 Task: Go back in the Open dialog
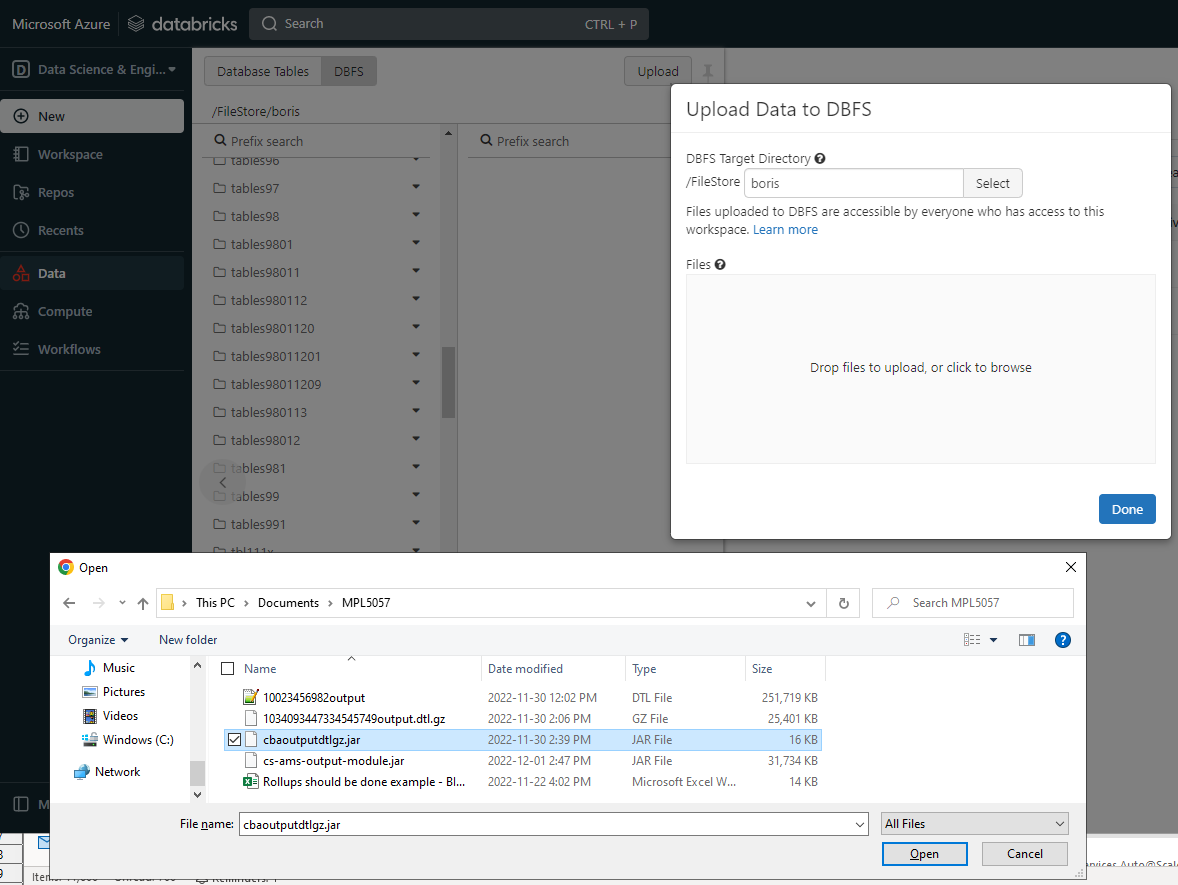click(69, 603)
